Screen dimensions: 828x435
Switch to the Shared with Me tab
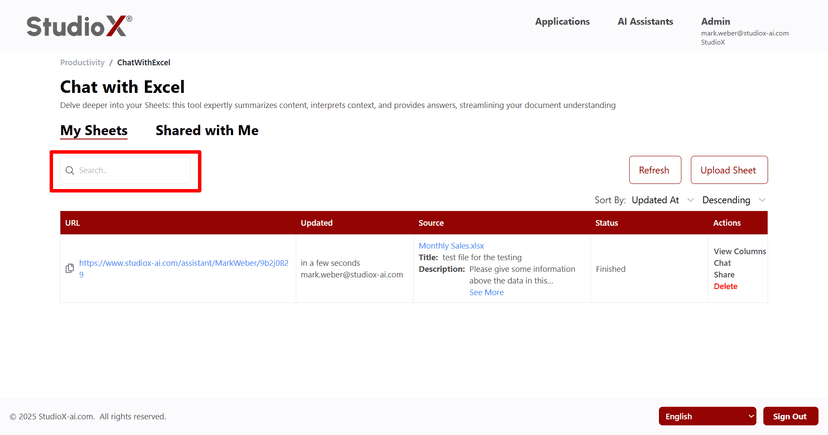tap(206, 130)
